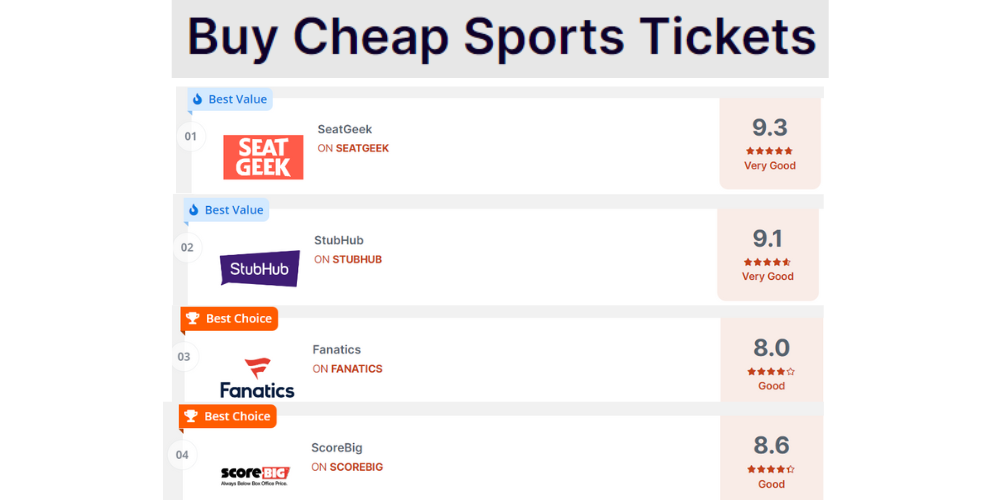
Task: Select the SeatGeek title text
Action: [x=345, y=129]
